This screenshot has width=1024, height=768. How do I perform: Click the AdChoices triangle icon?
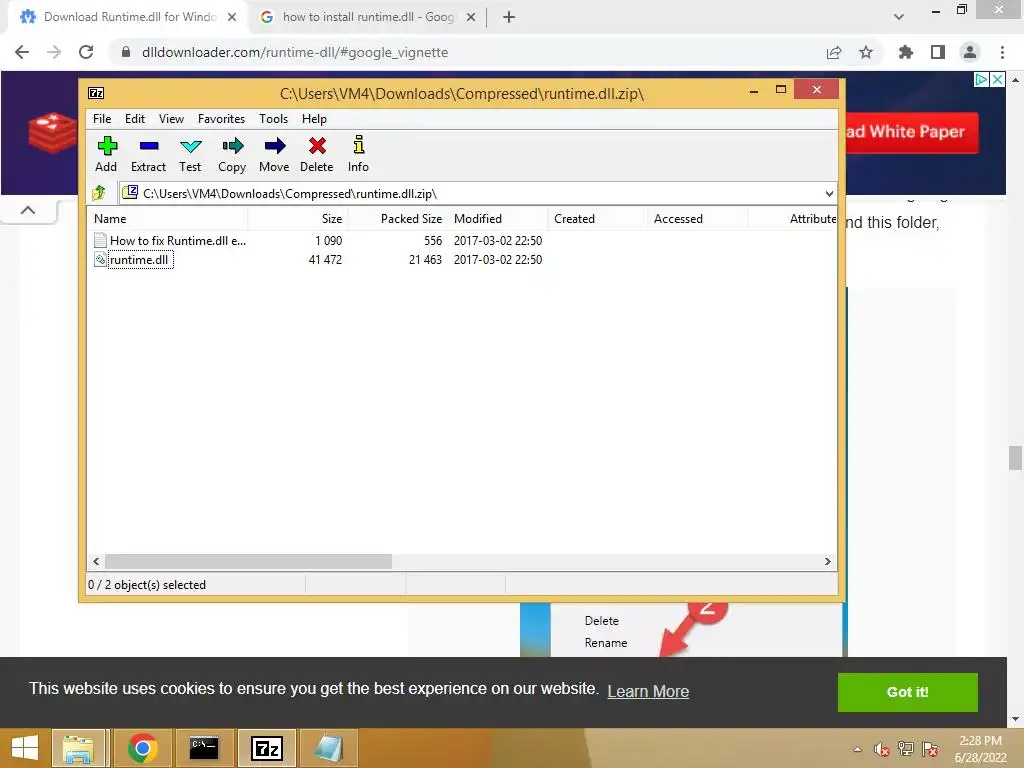(x=981, y=80)
